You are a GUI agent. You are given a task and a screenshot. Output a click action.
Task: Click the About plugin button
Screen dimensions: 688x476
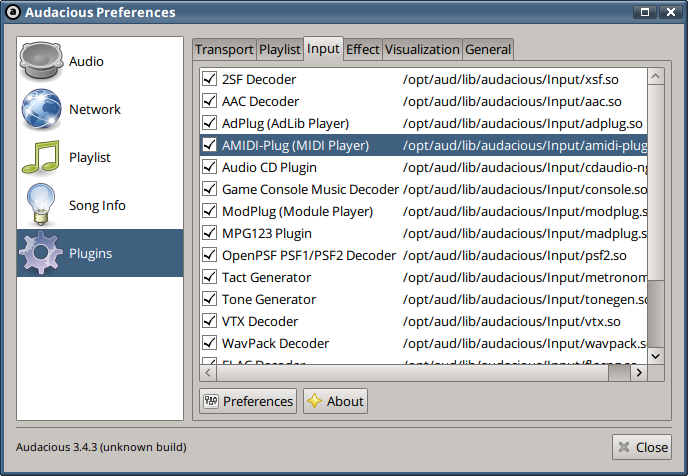(x=335, y=401)
